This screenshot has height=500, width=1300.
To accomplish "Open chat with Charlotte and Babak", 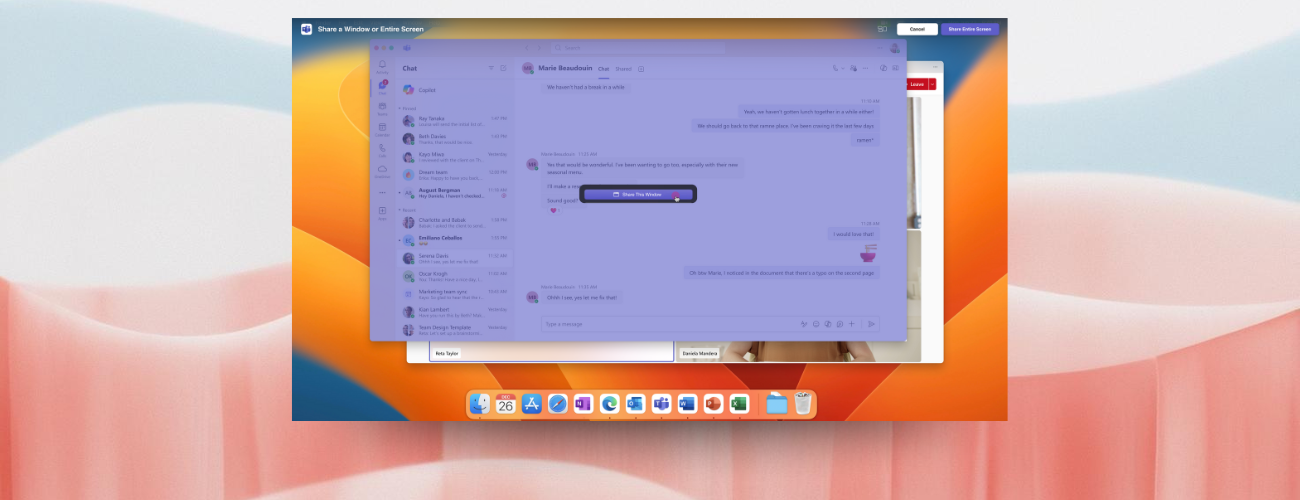I will [x=456, y=222].
